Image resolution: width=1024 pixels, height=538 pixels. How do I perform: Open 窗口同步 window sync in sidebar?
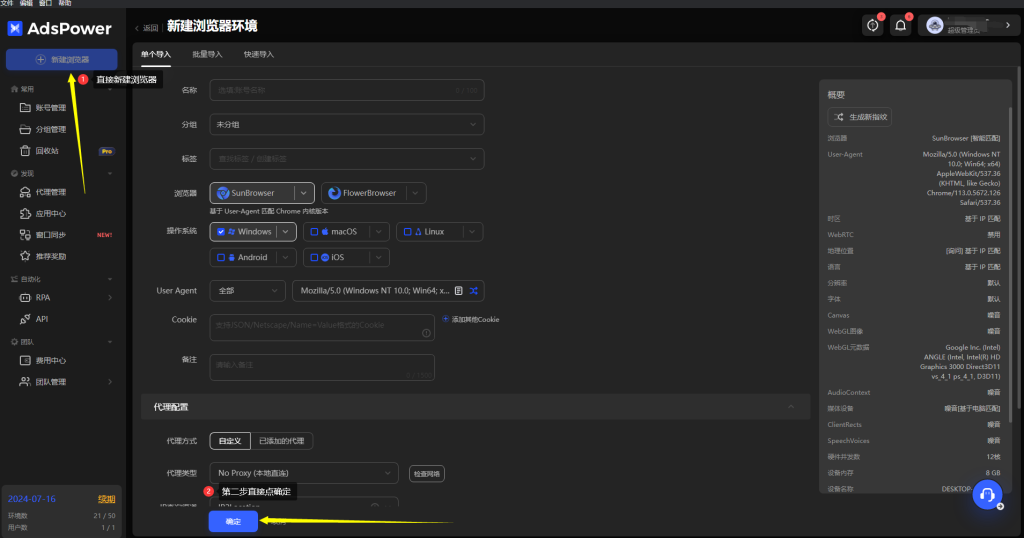coord(50,235)
